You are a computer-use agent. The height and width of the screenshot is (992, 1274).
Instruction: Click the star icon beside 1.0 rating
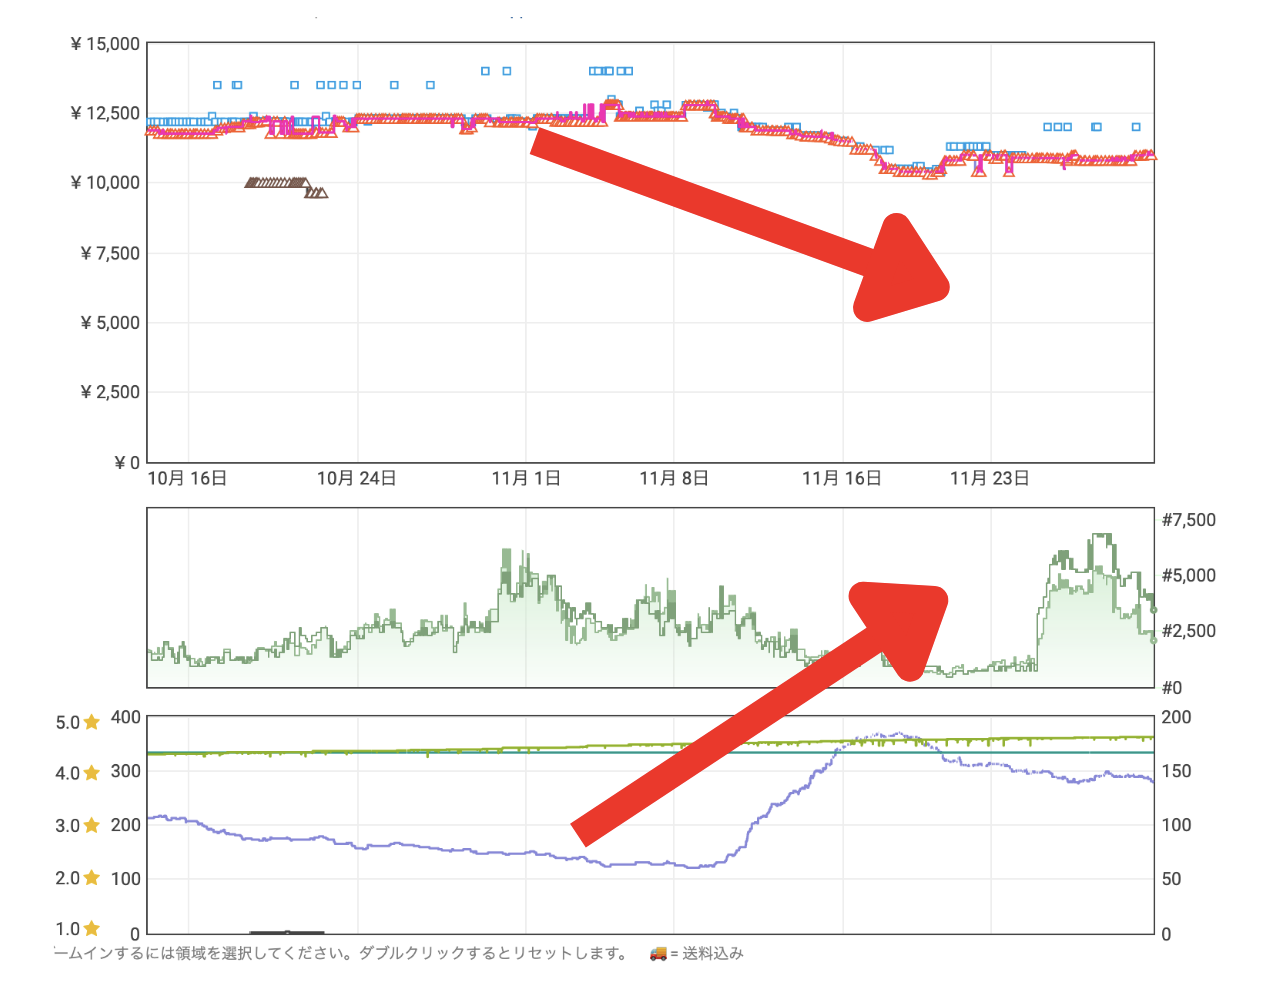(92, 929)
